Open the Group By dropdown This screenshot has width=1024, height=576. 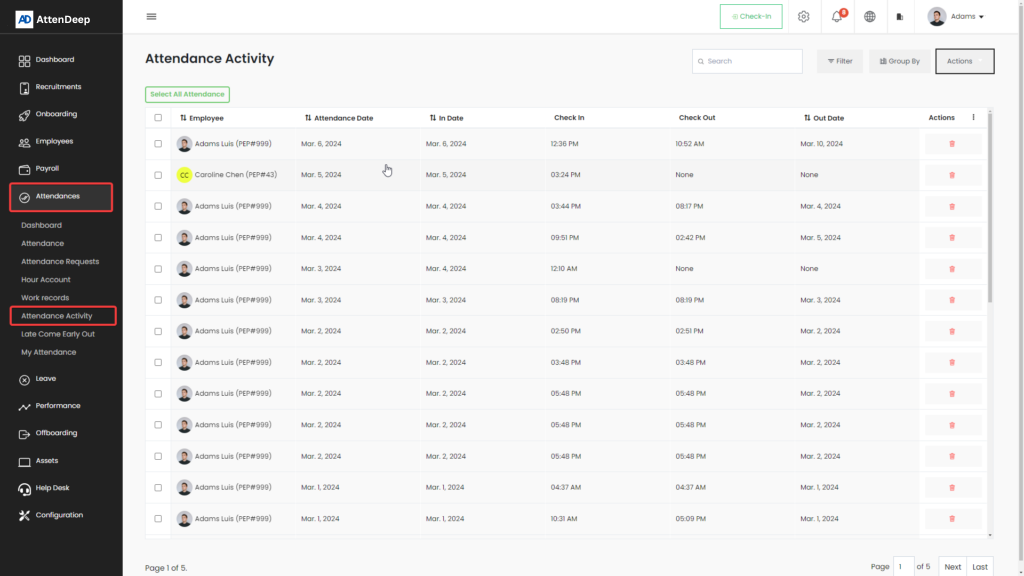pyautogui.click(x=899, y=61)
